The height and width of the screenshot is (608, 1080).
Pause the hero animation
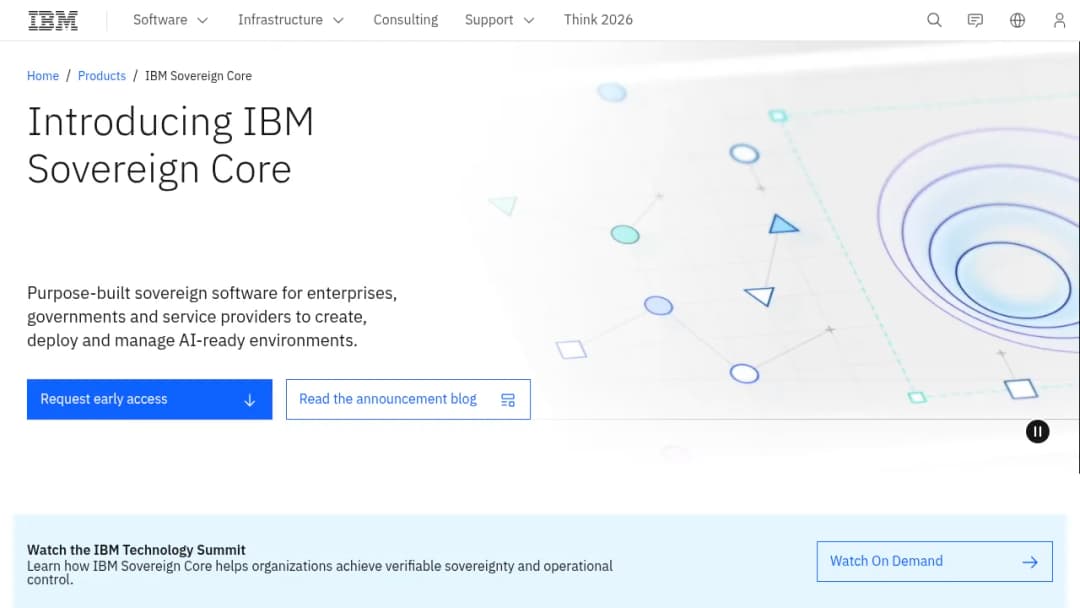coord(1037,432)
